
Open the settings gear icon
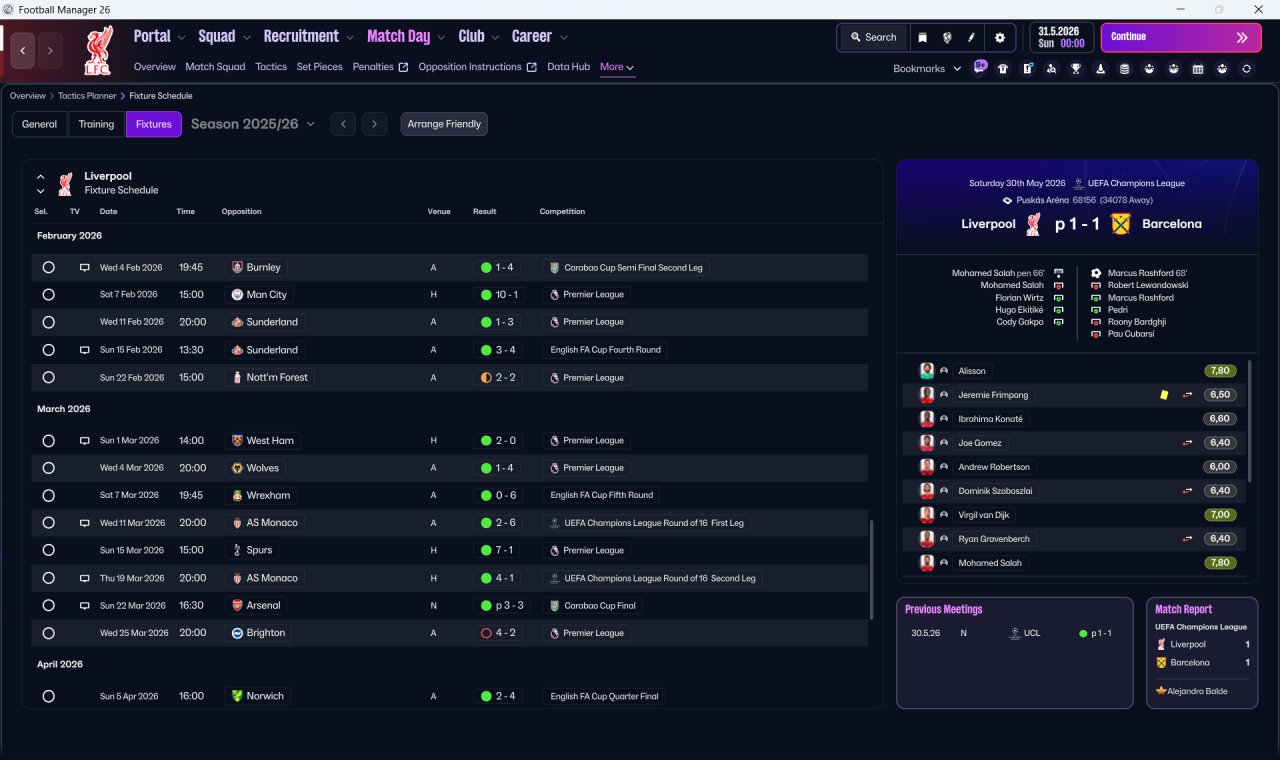pyautogui.click(x=999, y=37)
